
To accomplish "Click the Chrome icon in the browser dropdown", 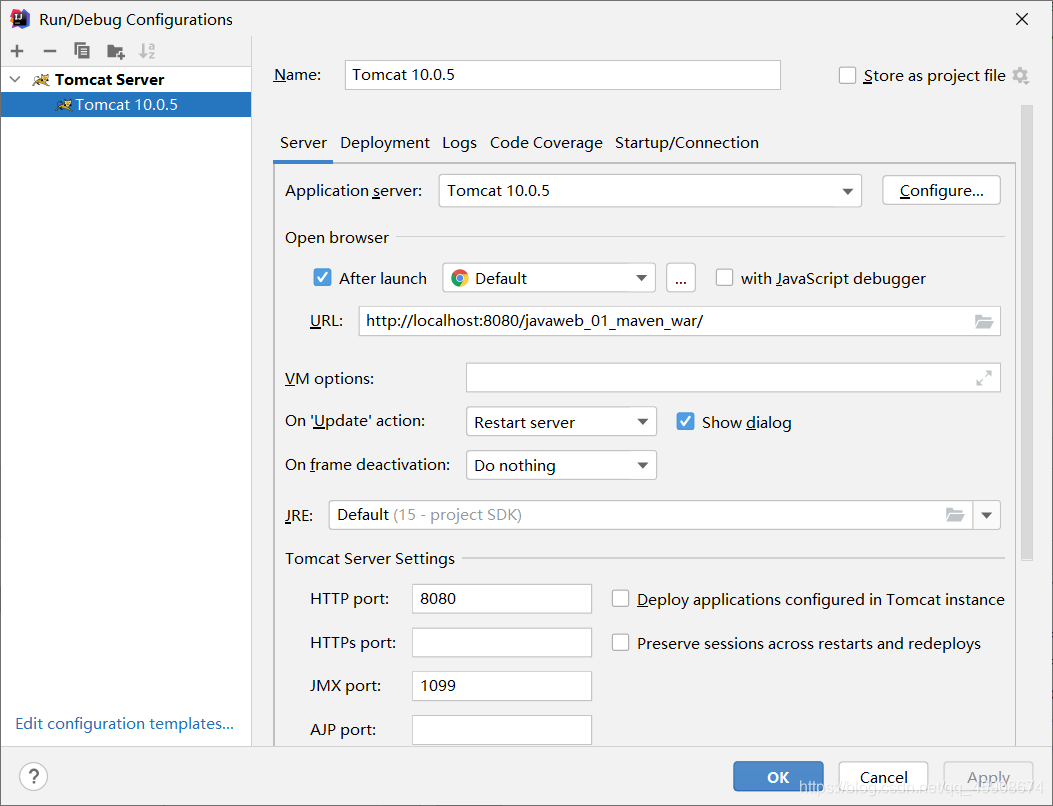I will point(460,278).
